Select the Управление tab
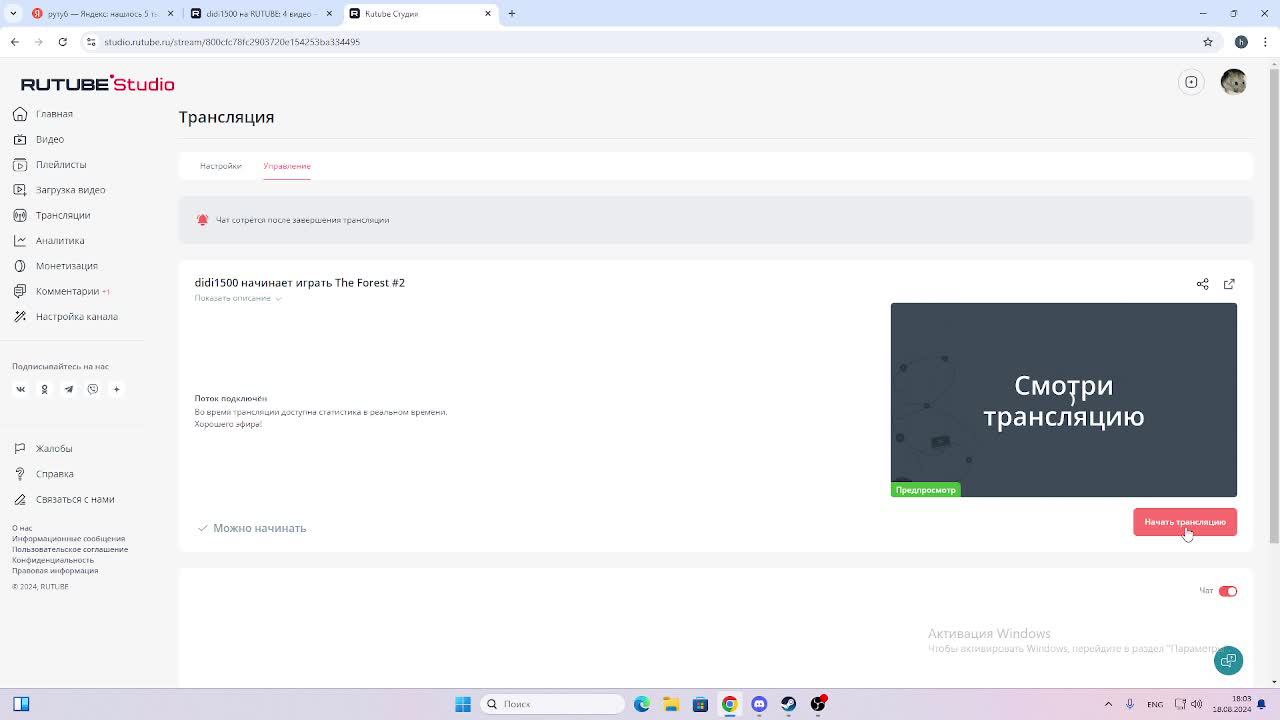1280x720 pixels. click(287, 166)
